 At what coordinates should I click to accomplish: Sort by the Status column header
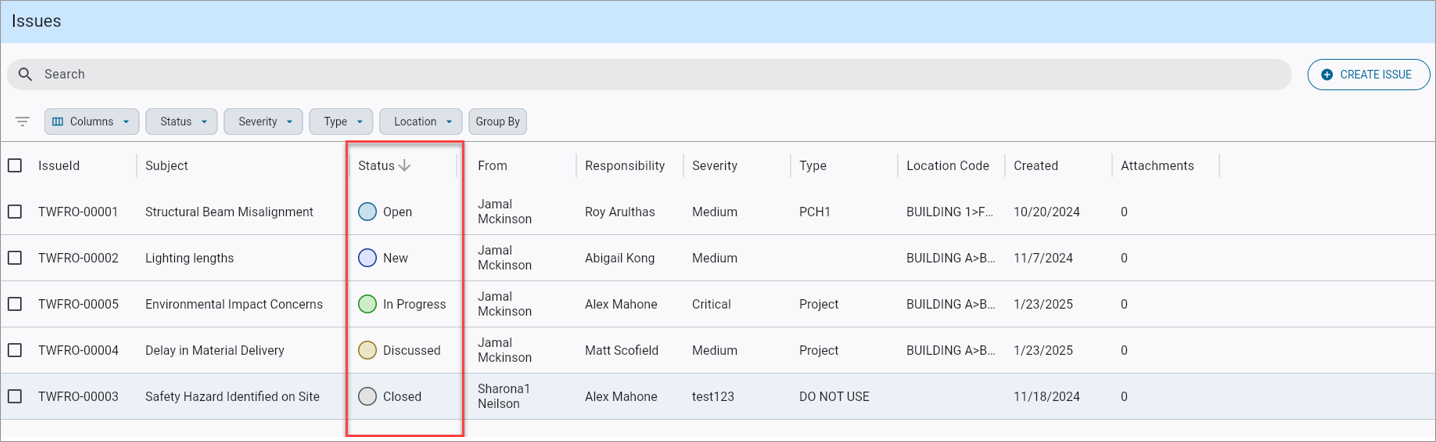click(x=376, y=166)
